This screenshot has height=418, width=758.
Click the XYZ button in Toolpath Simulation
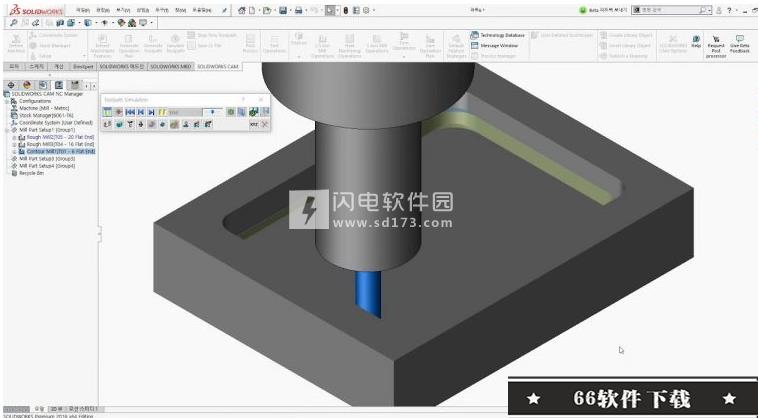tap(254, 124)
